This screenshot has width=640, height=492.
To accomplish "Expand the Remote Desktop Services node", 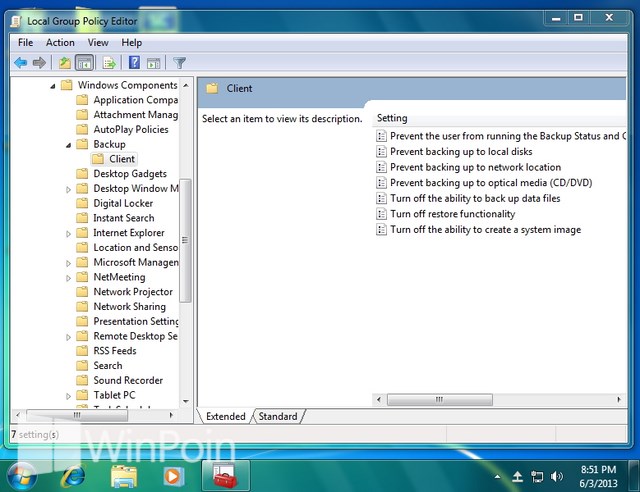I will [x=69, y=337].
